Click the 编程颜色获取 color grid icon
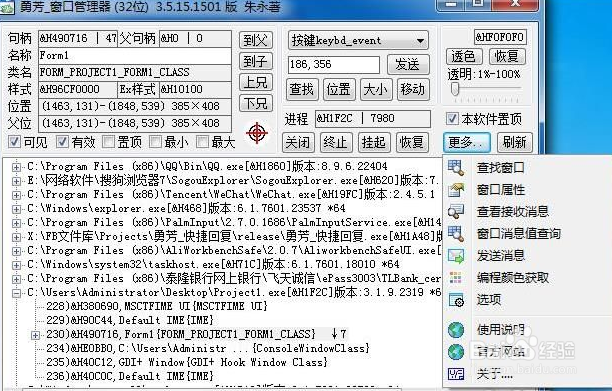This screenshot has width=612, height=391. click(455, 277)
